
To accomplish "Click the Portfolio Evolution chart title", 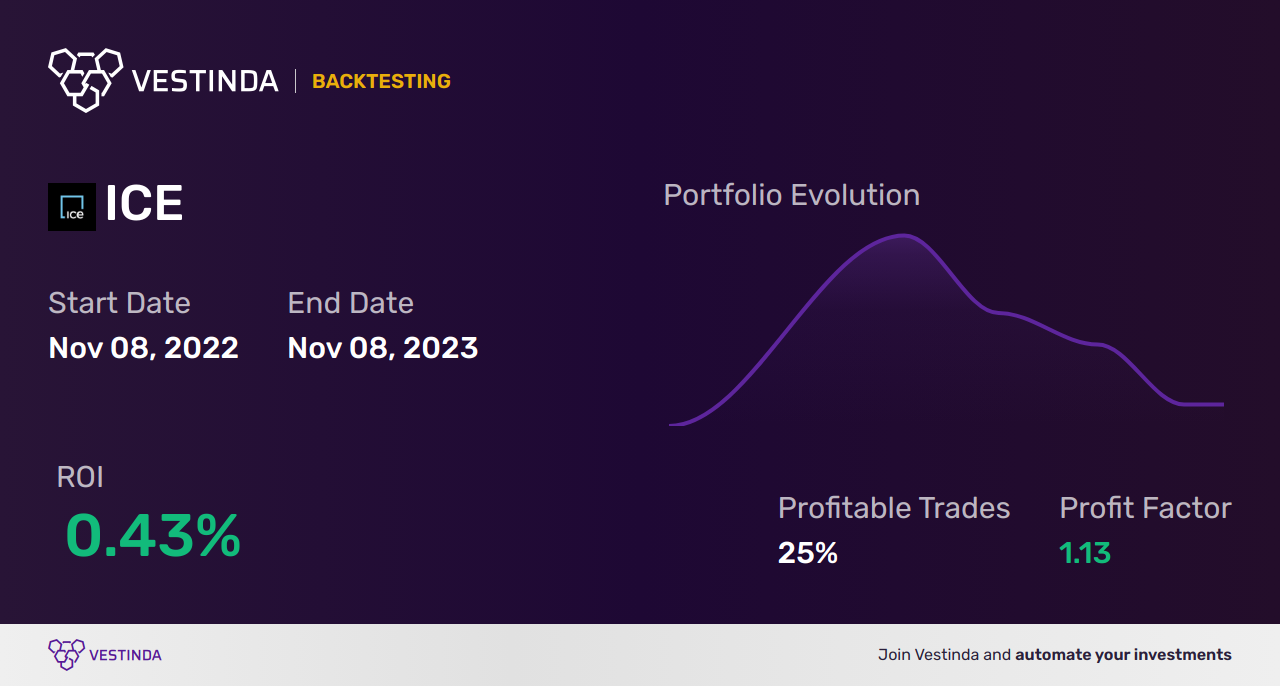I will click(x=791, y=195).
